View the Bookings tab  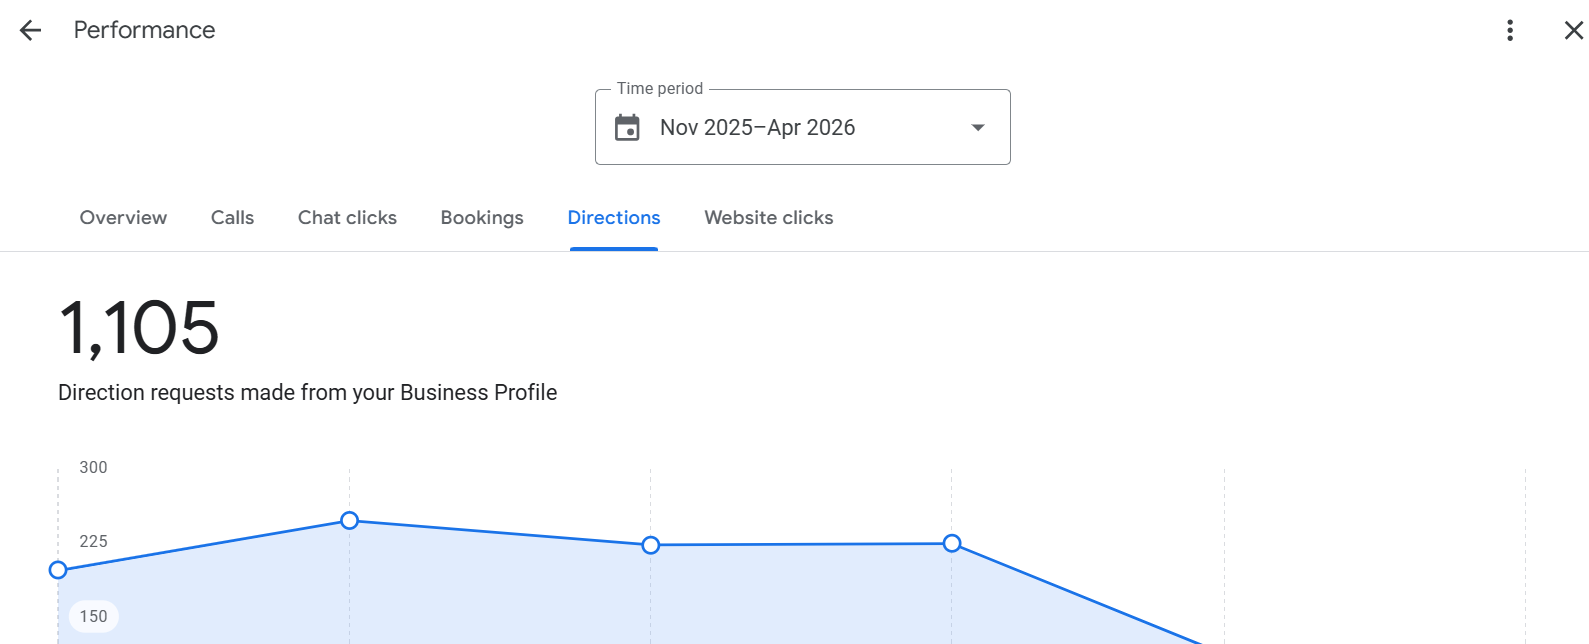pyautogui.click(x=482, y=218)
